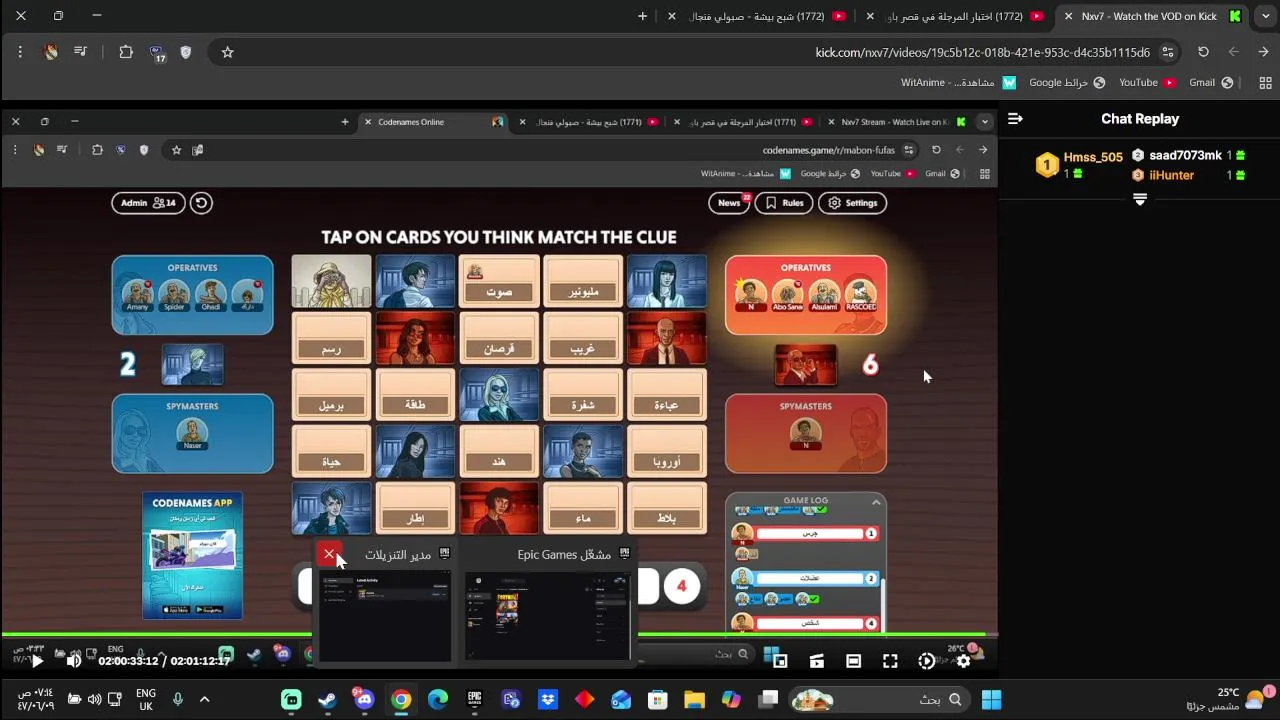The image size is (1280, 720).
Task: Open weather widget showing 25°C
Action: [x=1230, y=699]
